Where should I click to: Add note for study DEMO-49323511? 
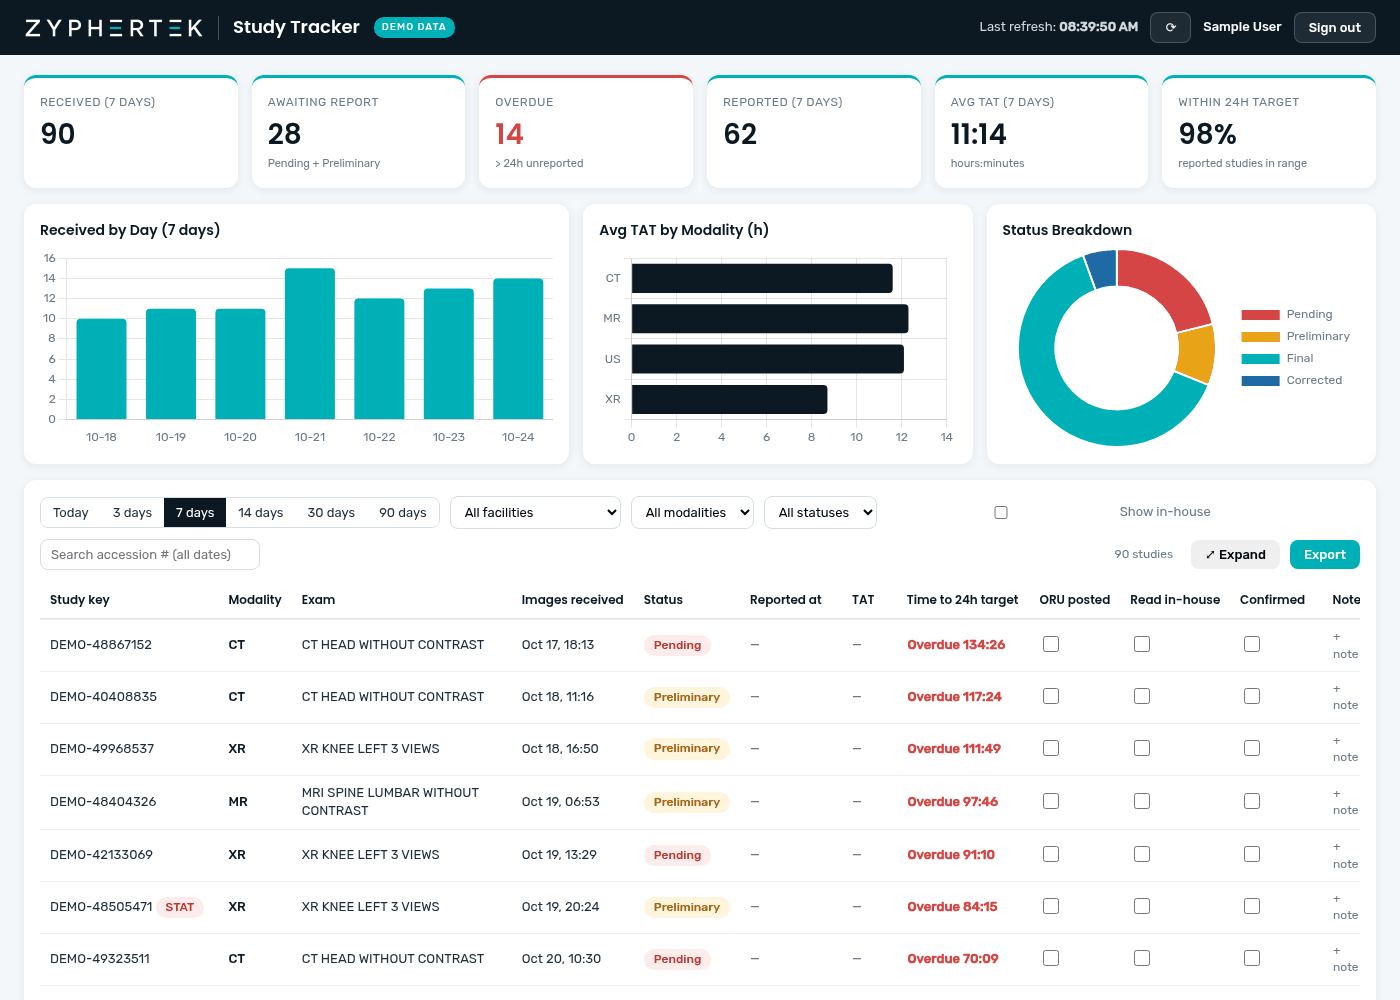pos(1345,959)
